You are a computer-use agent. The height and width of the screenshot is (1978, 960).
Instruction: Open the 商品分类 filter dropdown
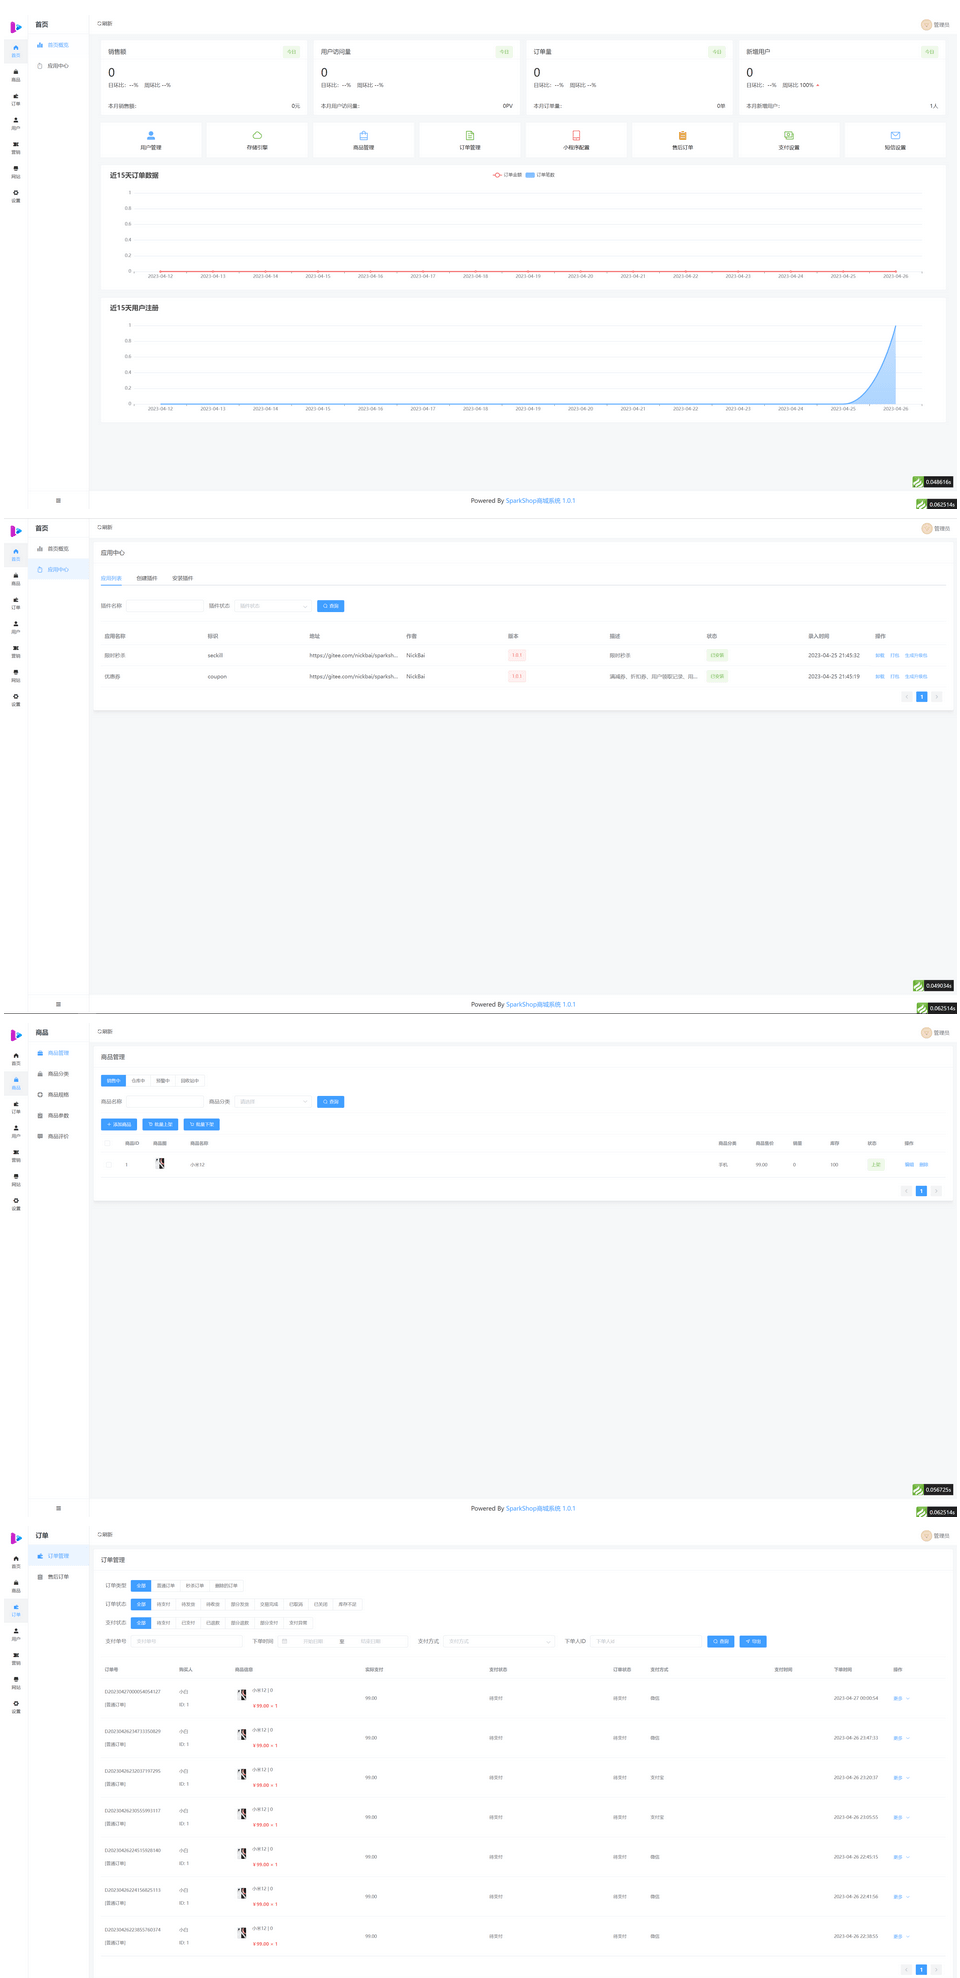tap(273, 1102)
